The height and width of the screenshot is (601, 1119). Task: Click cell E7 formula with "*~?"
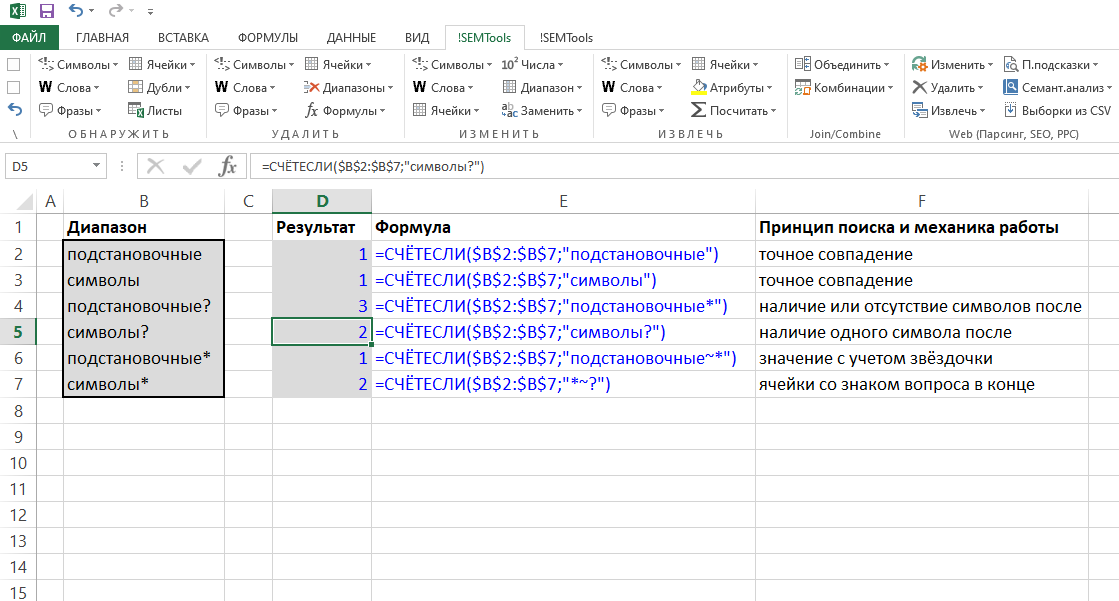click(x=563, y=384)
